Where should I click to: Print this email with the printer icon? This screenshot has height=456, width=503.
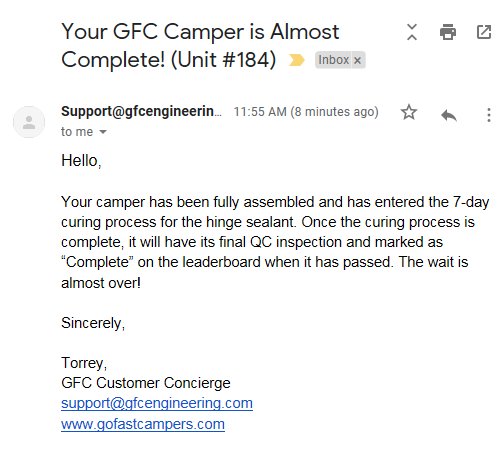(x=448, y=32)
